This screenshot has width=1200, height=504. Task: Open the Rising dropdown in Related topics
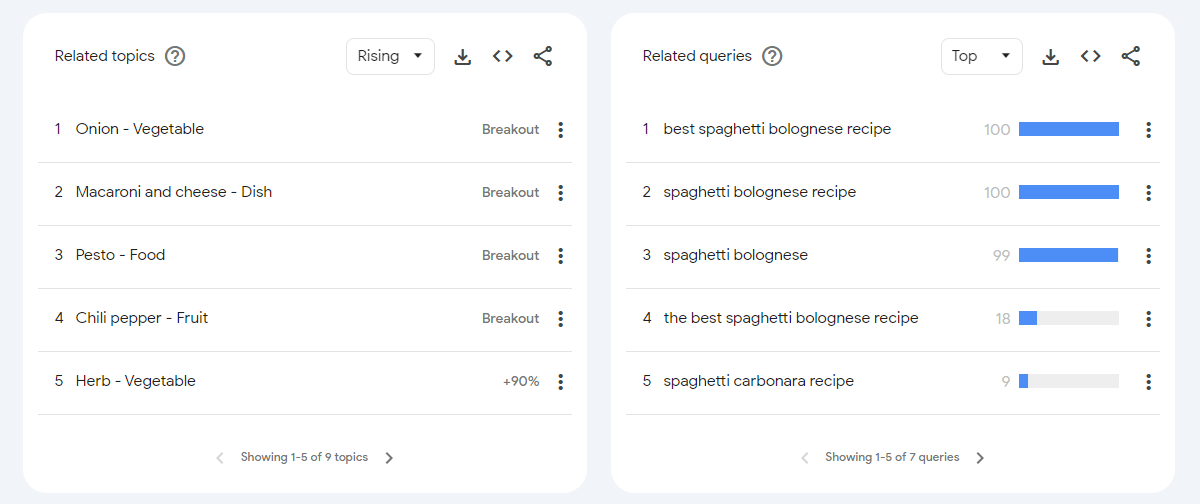tap(390, 56)
